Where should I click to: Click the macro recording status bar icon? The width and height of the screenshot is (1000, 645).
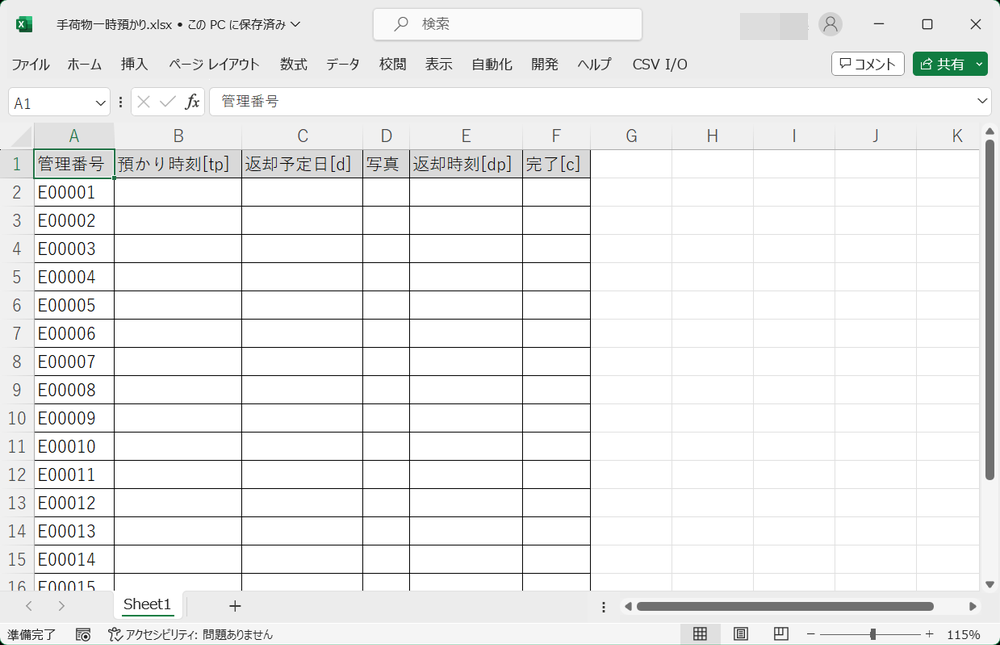[x=83, y=634]
